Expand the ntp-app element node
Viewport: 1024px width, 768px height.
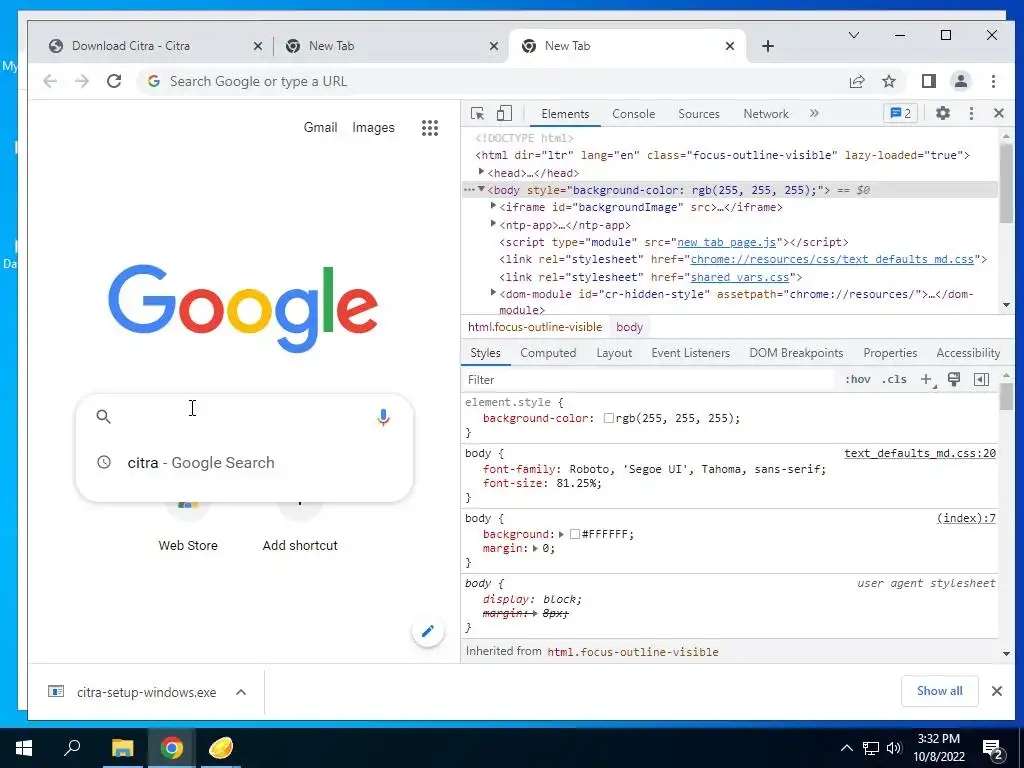(494, 223)
